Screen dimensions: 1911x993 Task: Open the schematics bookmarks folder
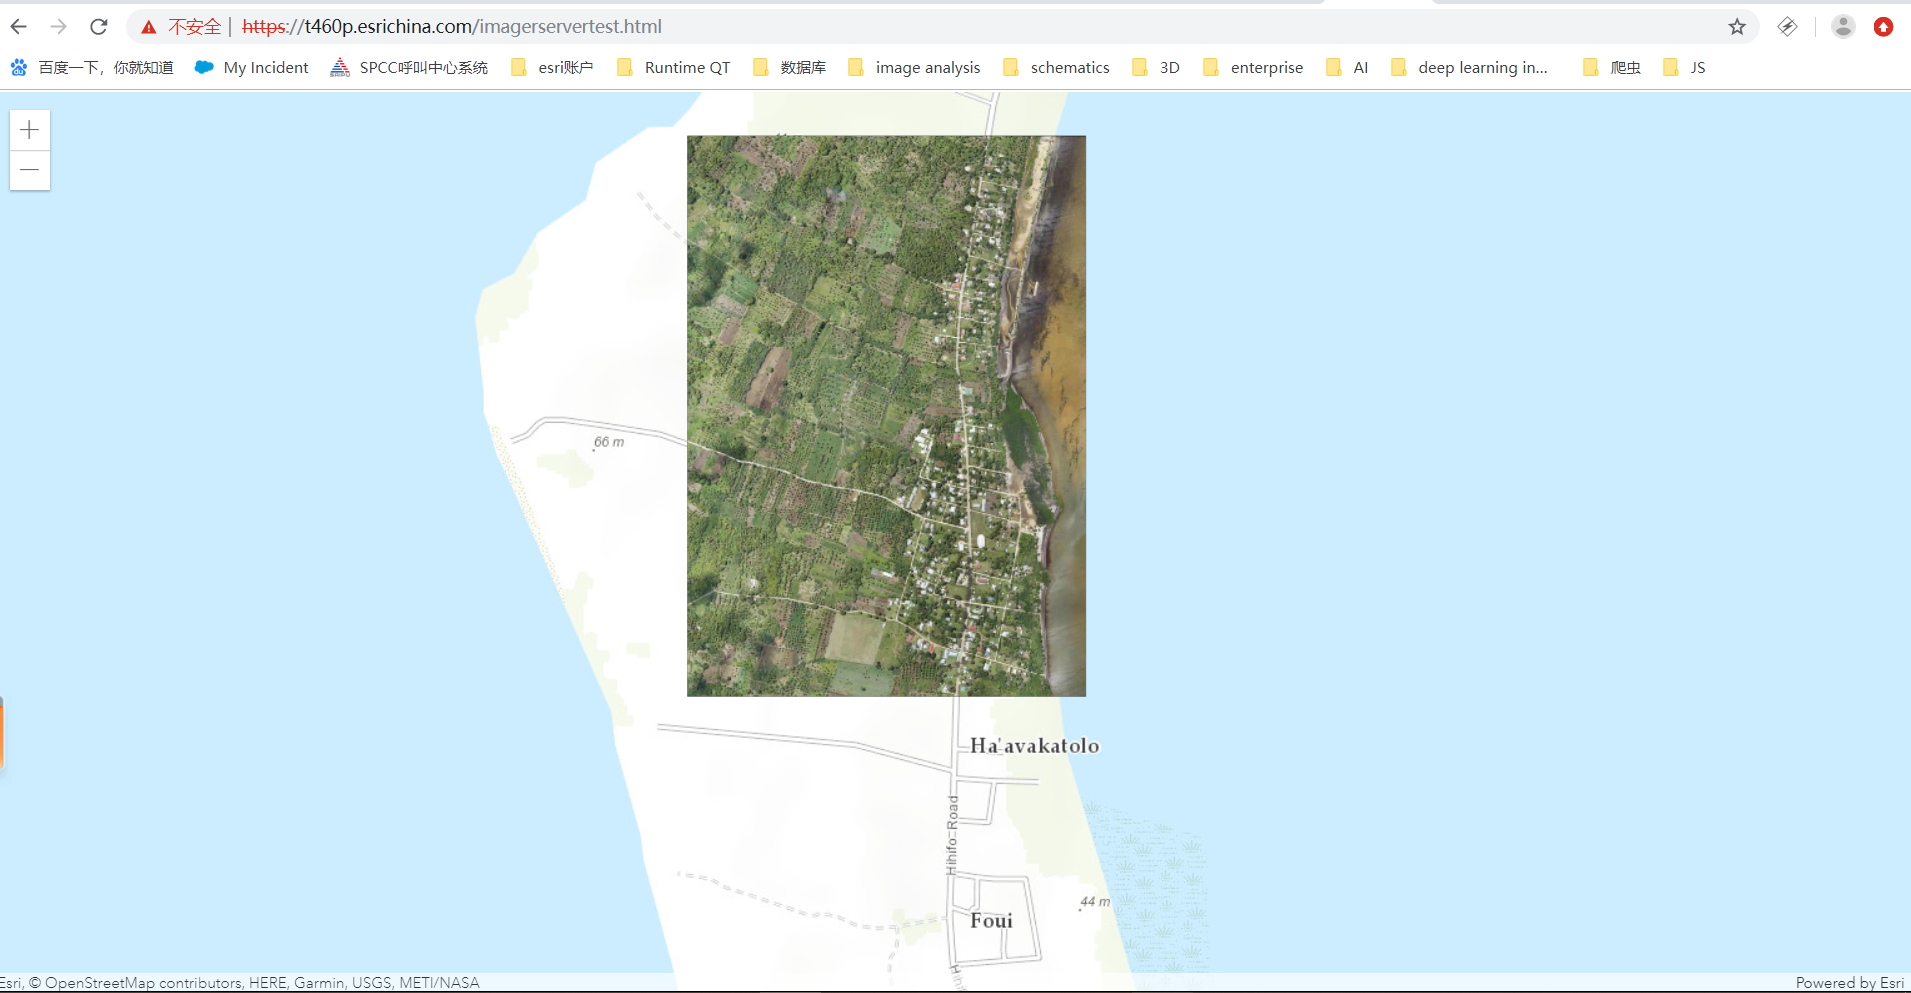coord(1070,67)
